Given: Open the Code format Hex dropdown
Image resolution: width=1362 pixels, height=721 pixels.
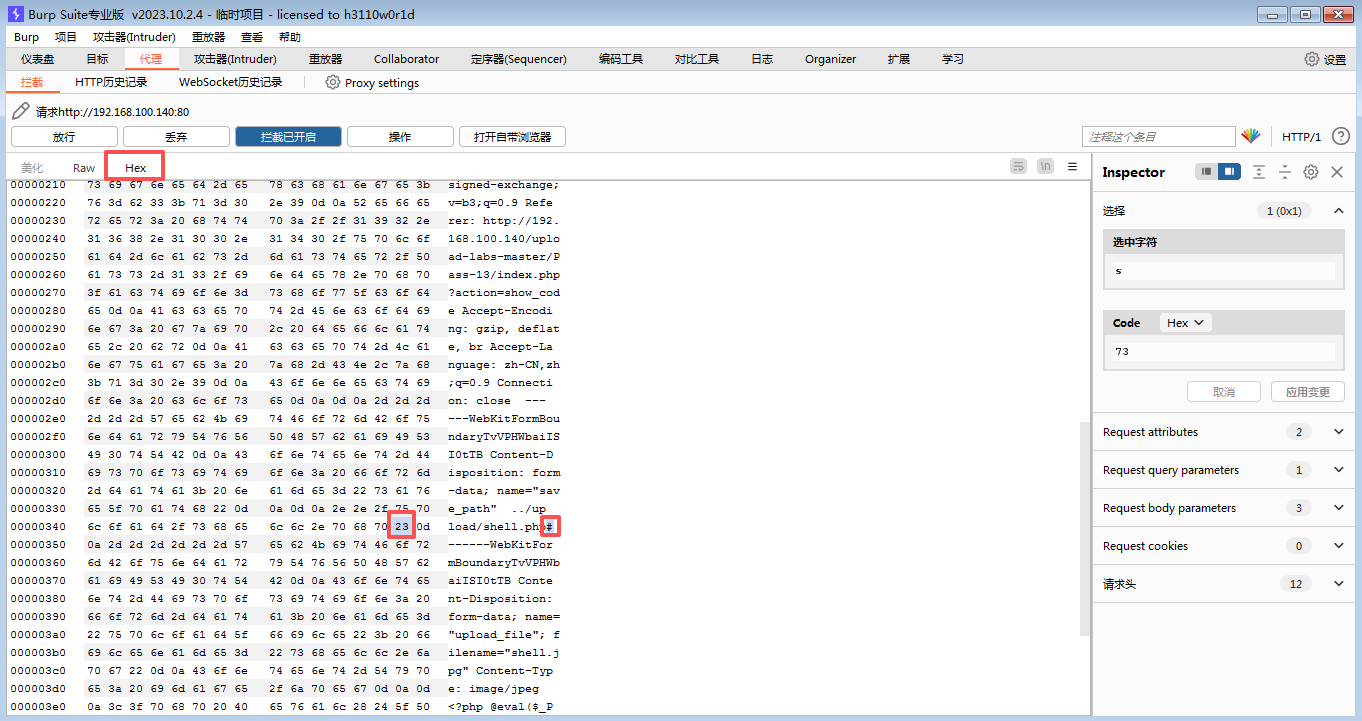Looking at the screenshot, I should point(1186,323).
